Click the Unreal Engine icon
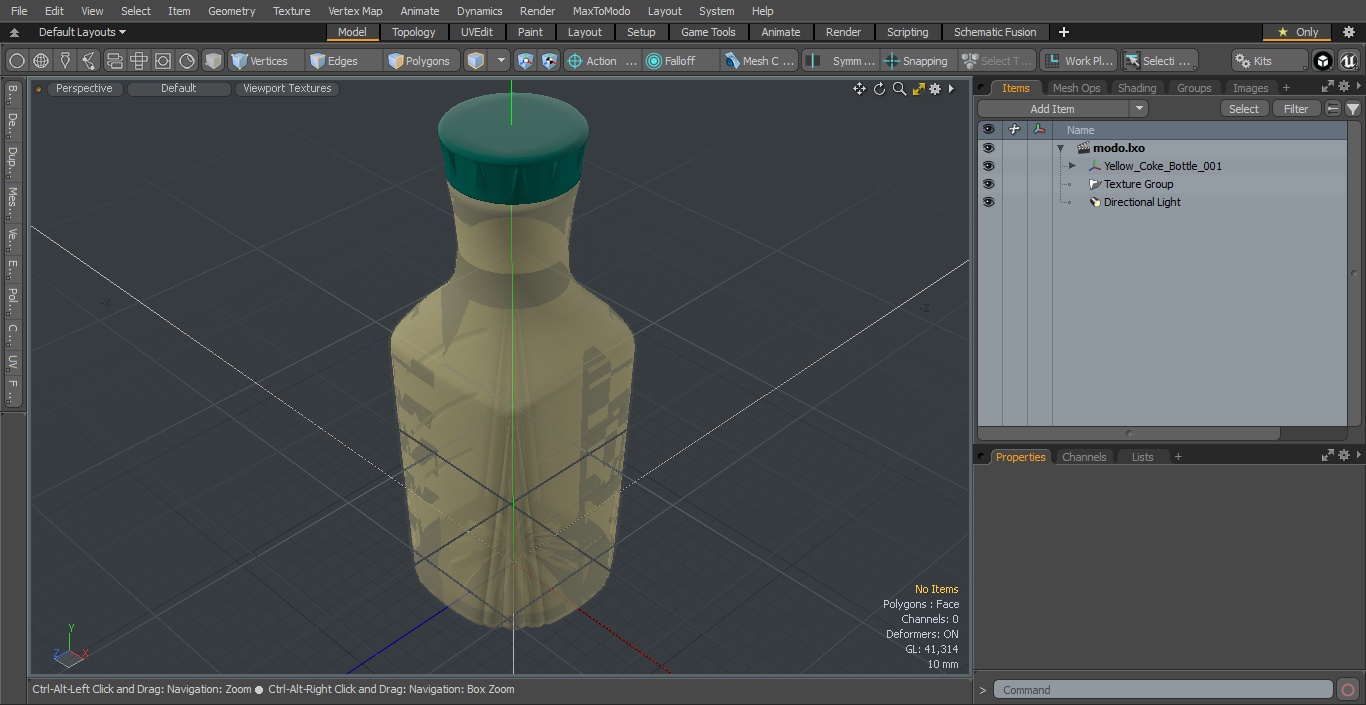 1349,61
